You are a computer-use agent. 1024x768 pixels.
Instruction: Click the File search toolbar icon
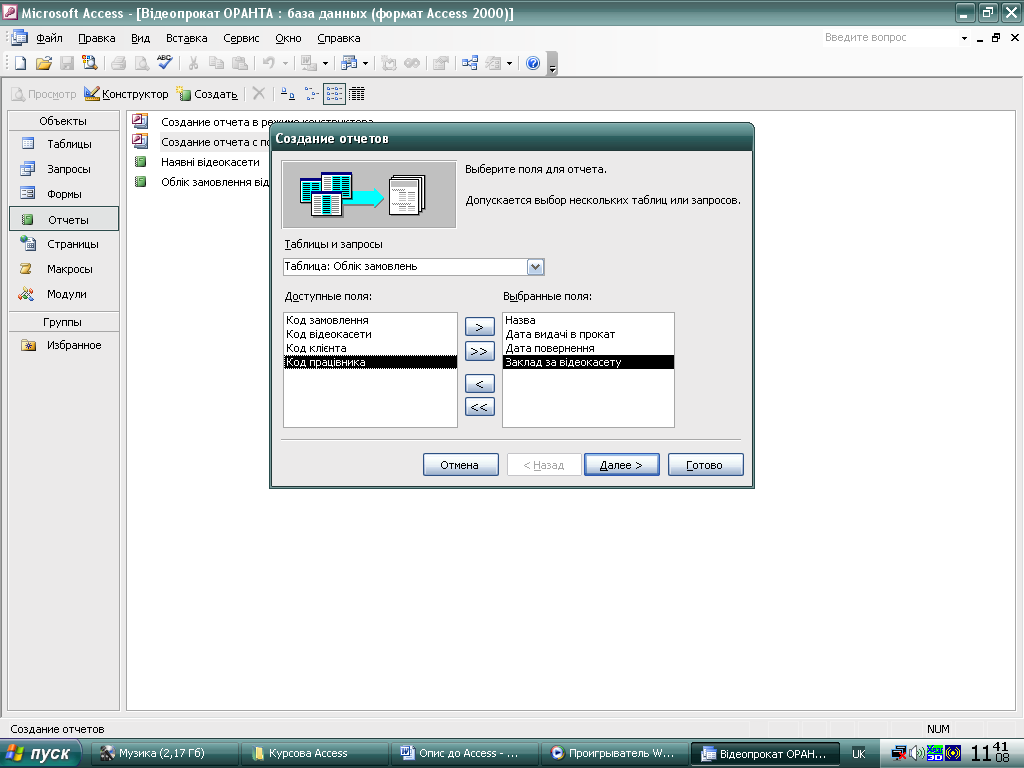(89, 63)
